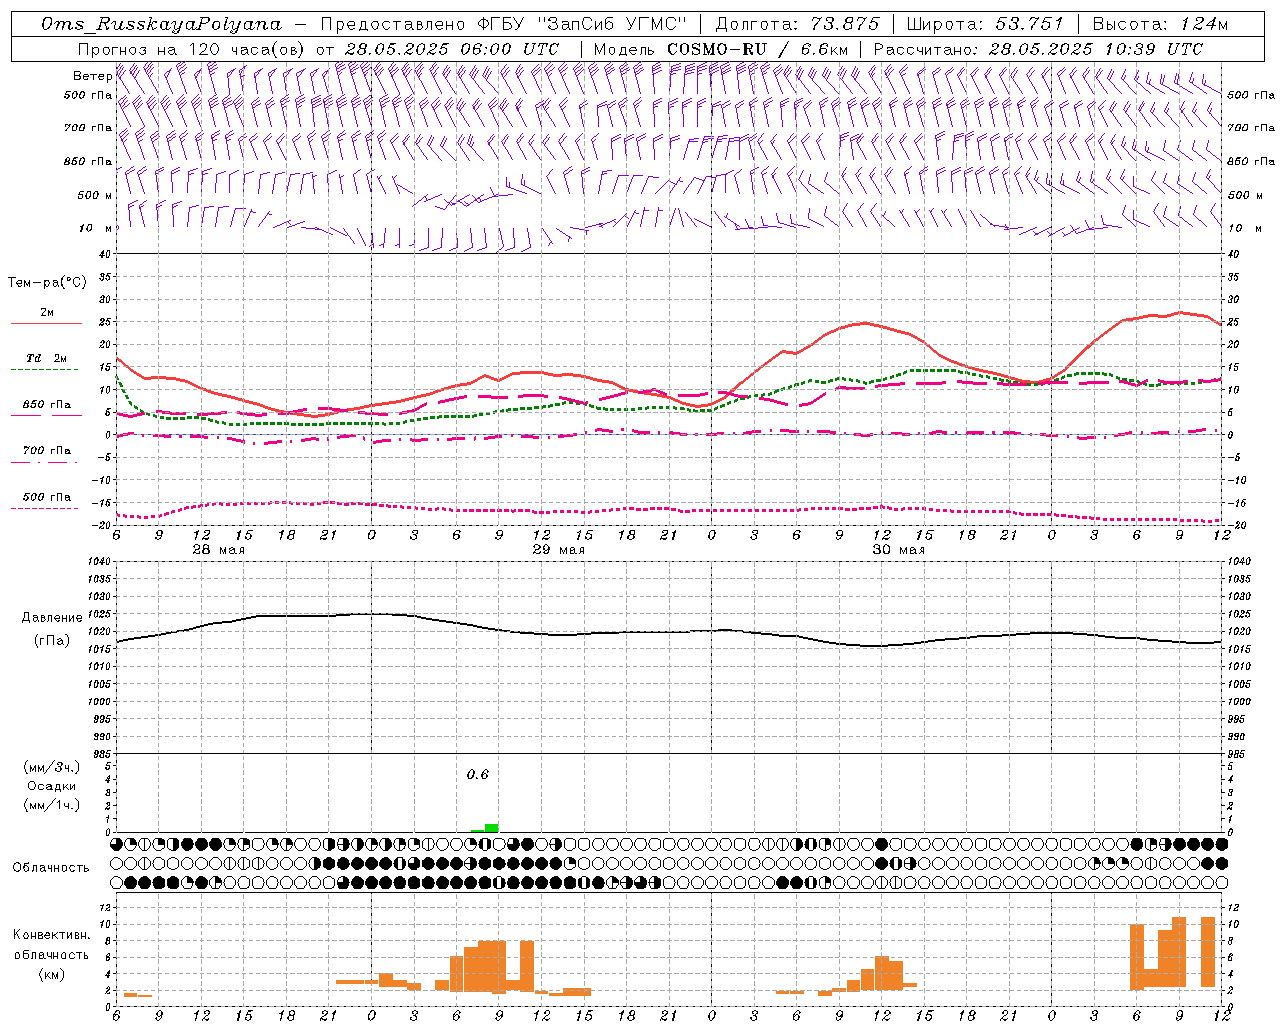This screenshot has width=1280, height=1024.
Task: Click the 'Облачность' cloudiness label
Action: (x=51, y=867)
